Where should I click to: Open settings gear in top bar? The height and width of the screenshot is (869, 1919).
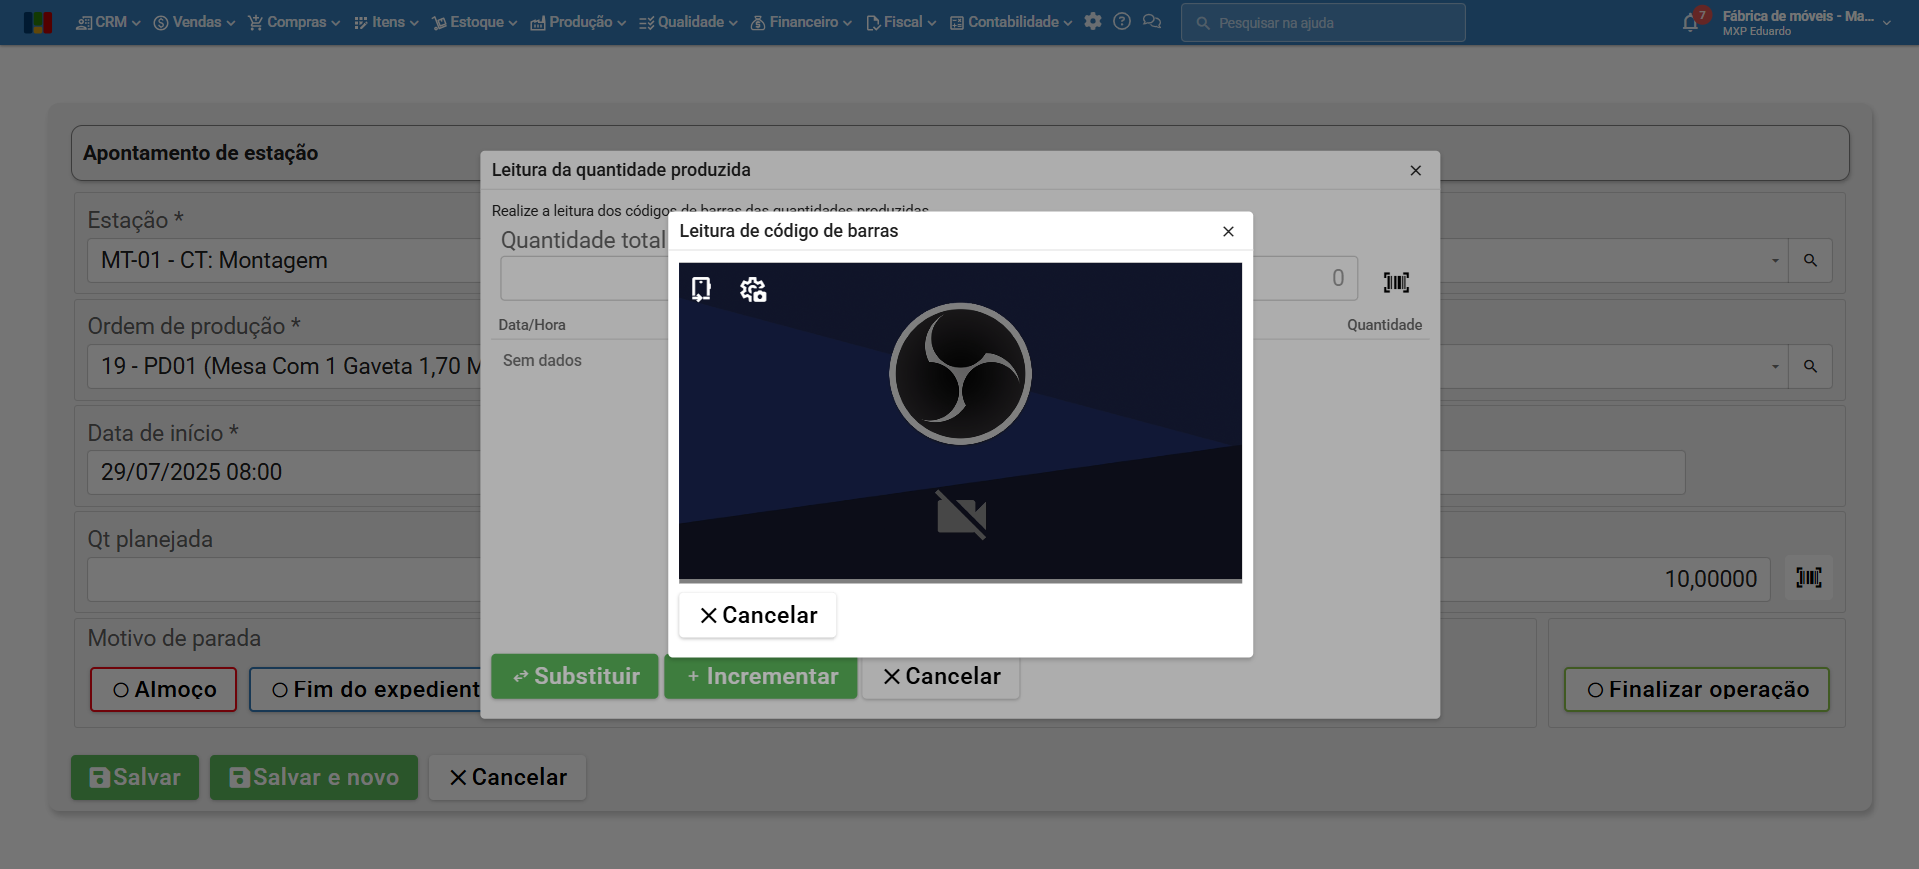(x=1093, y=21)
